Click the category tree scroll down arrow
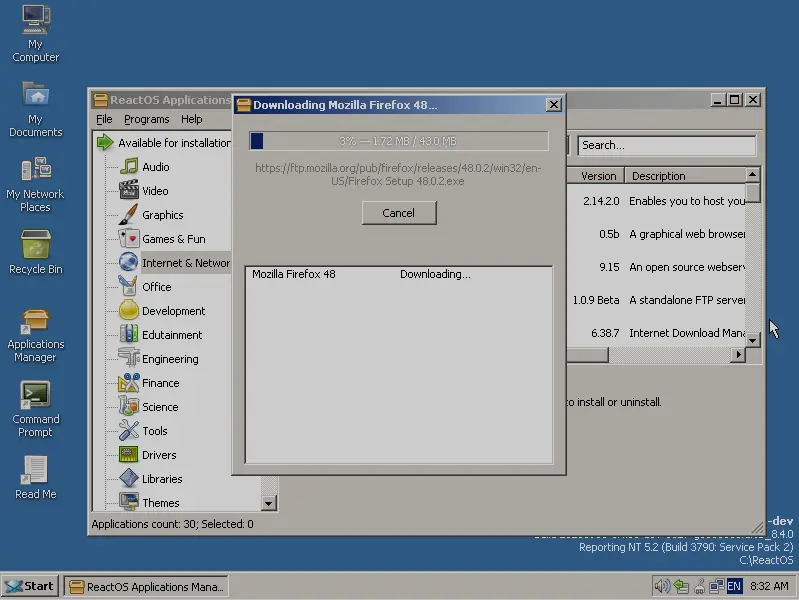 coord(269,503)
